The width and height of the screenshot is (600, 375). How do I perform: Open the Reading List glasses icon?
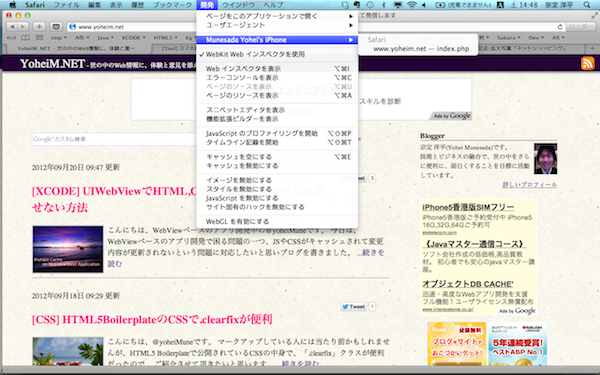[11, 38]
